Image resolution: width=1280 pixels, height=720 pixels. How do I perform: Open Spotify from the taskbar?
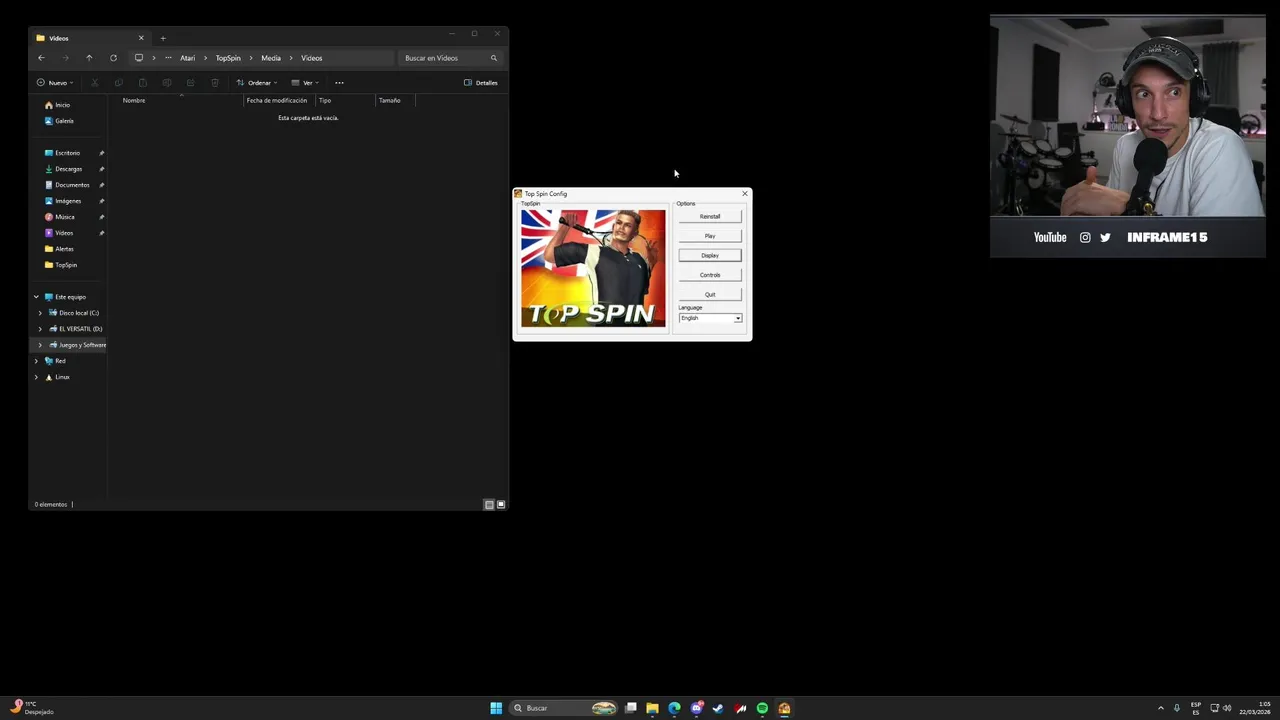[x=762, y=708]
